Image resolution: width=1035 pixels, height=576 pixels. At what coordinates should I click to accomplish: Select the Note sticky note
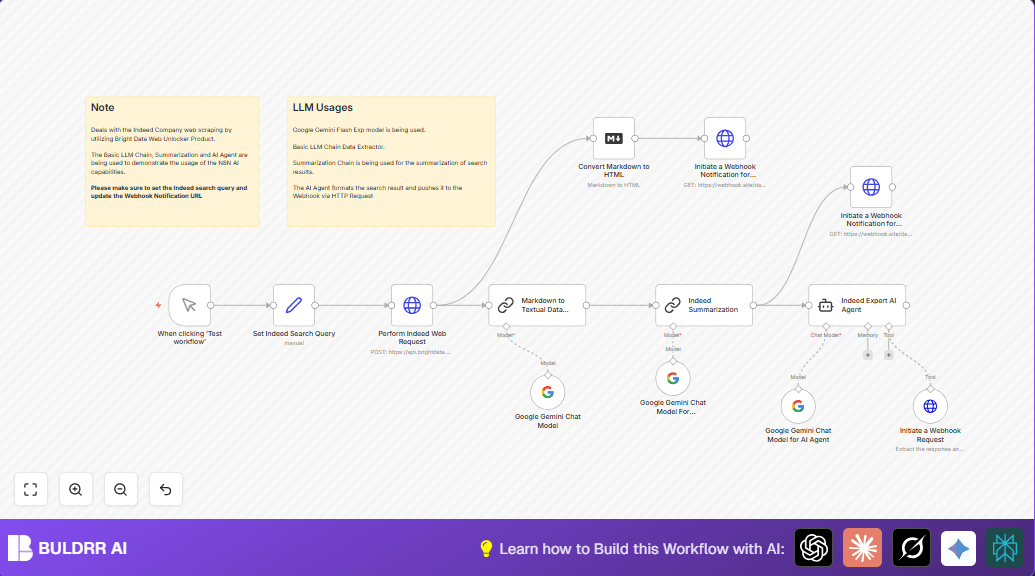coord(172,162)
